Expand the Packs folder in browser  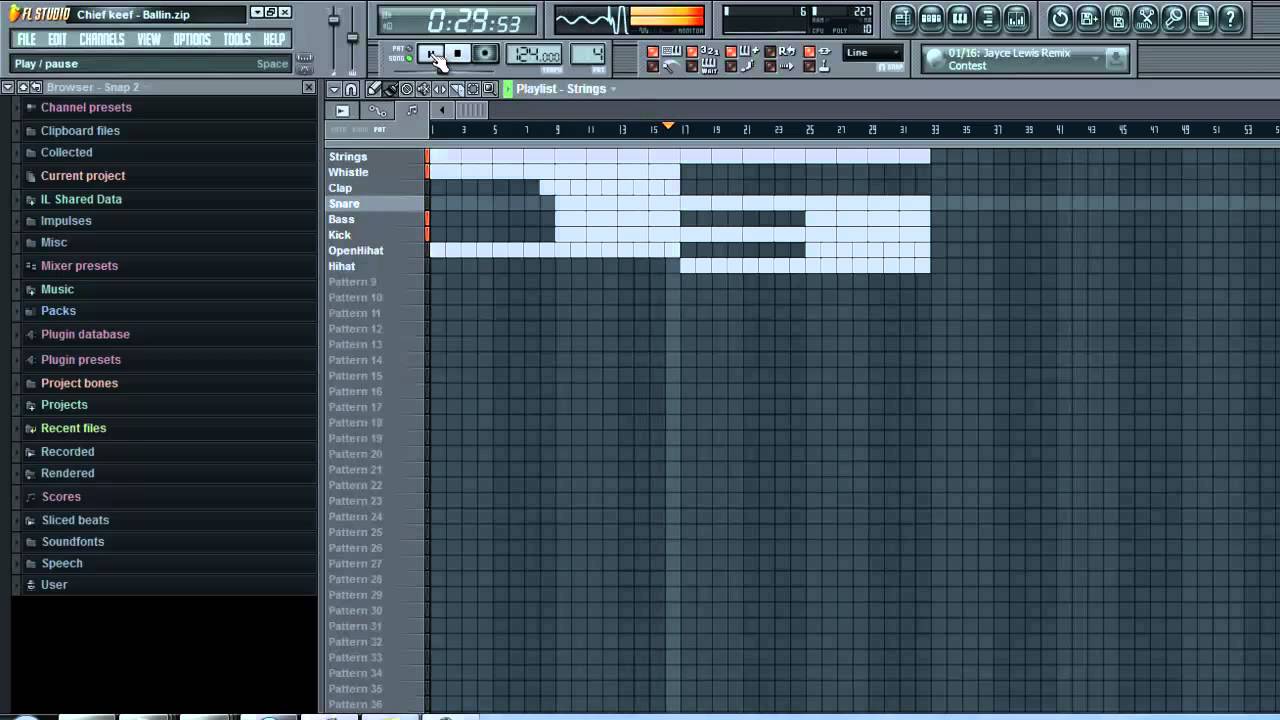[x=58, y=311]
